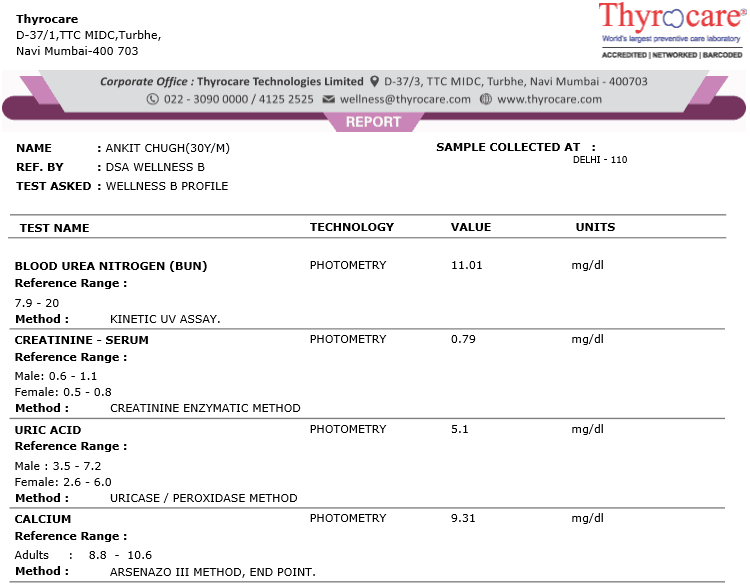The image size is (750, 585).
Task: Select the calcium value 9.31
Action: click(463, 519)
